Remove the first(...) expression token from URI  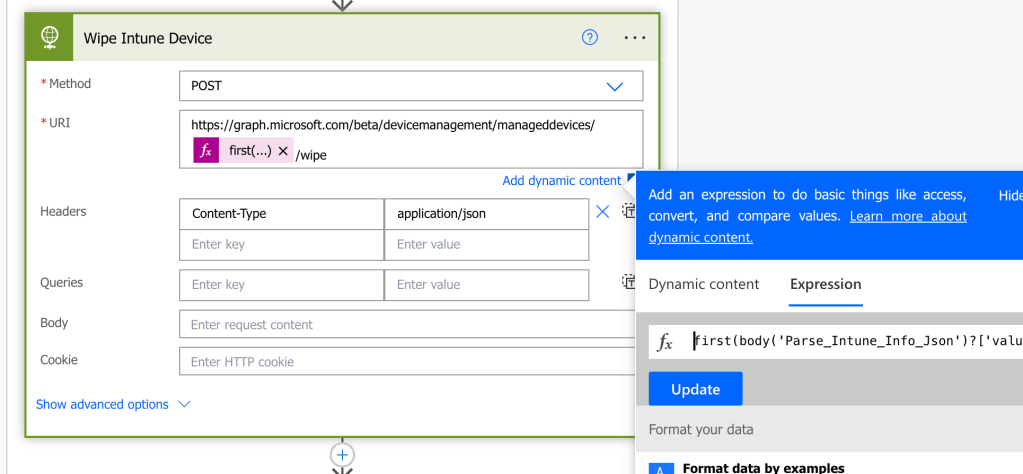point(283,151)
